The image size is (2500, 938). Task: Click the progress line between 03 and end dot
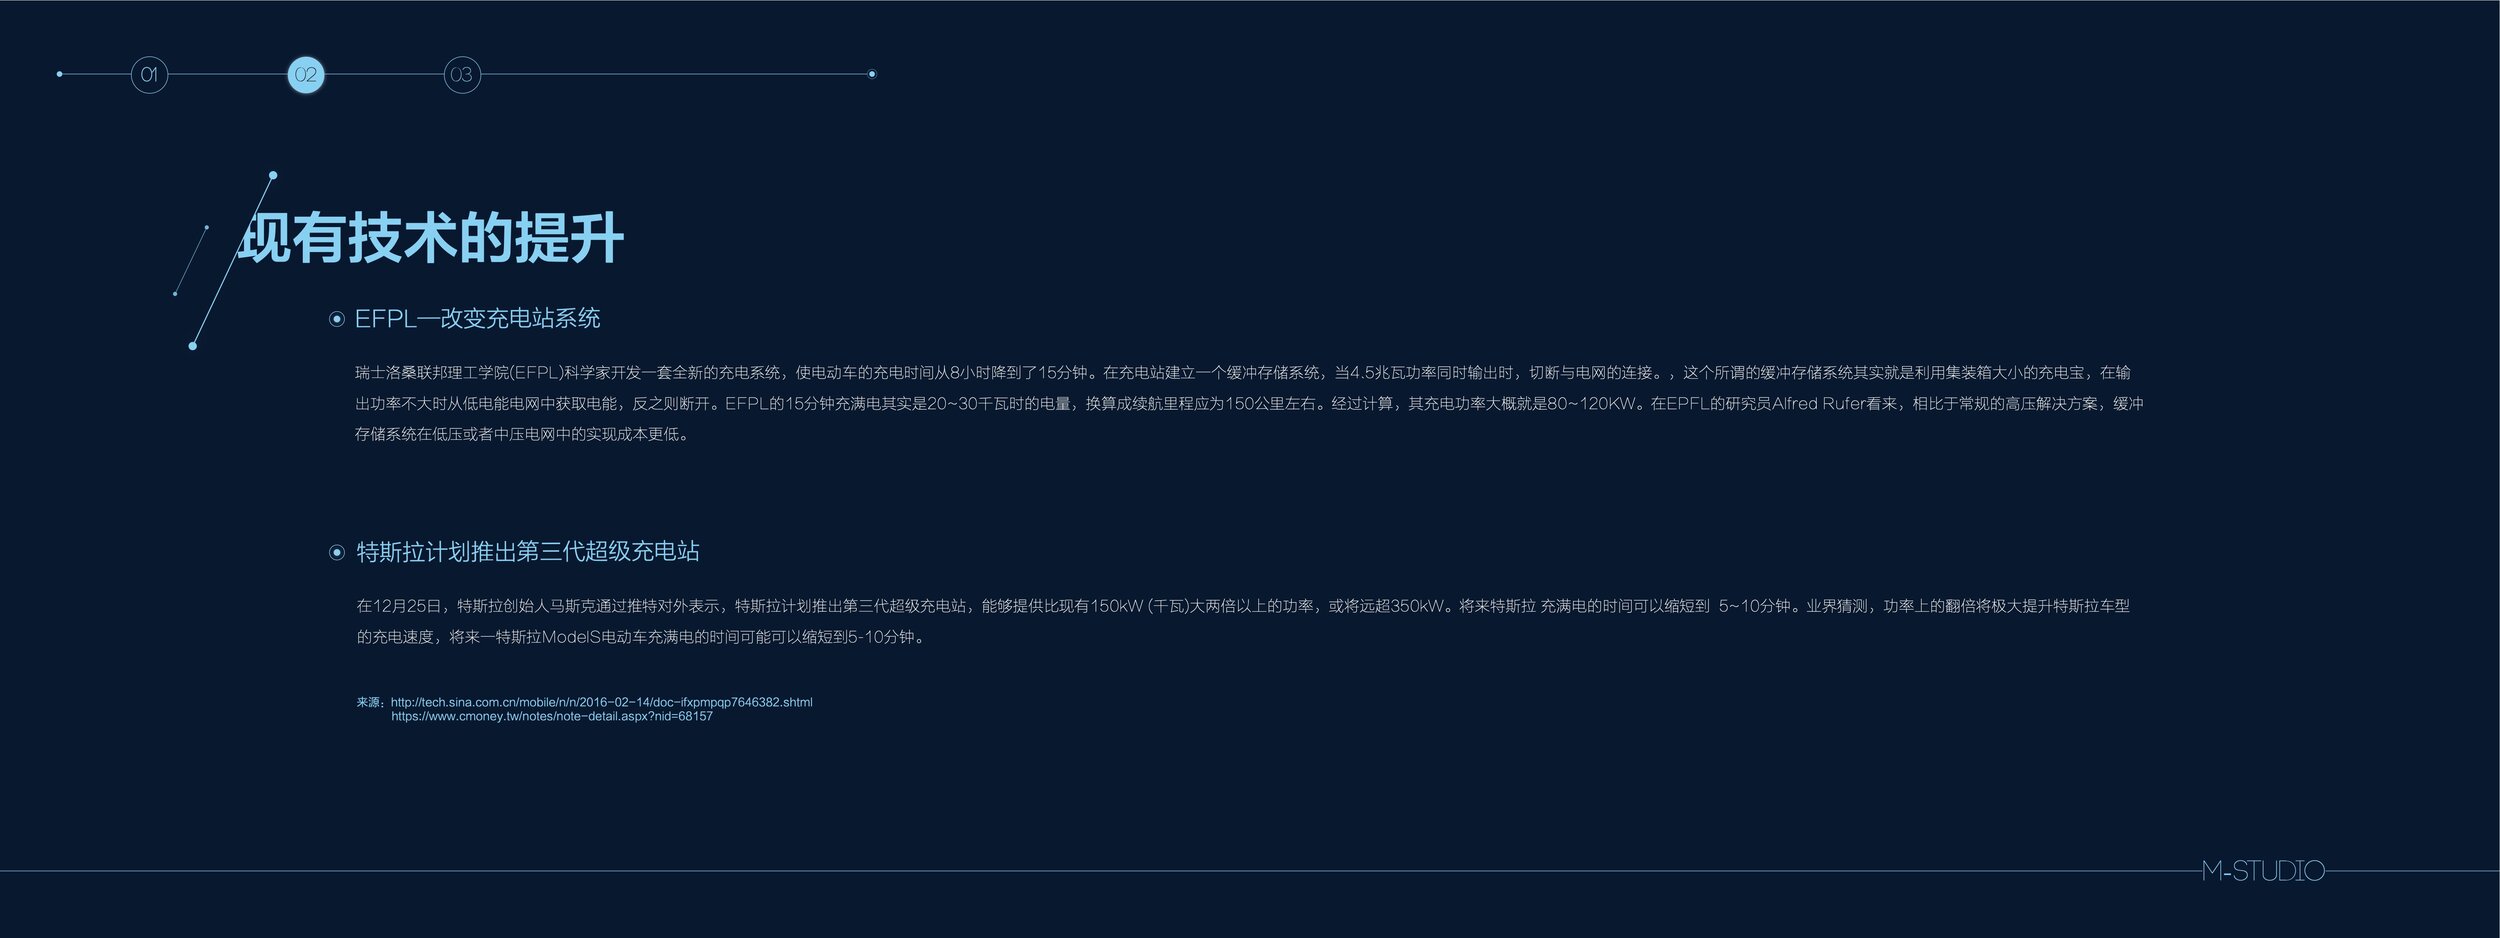(674, 74)
